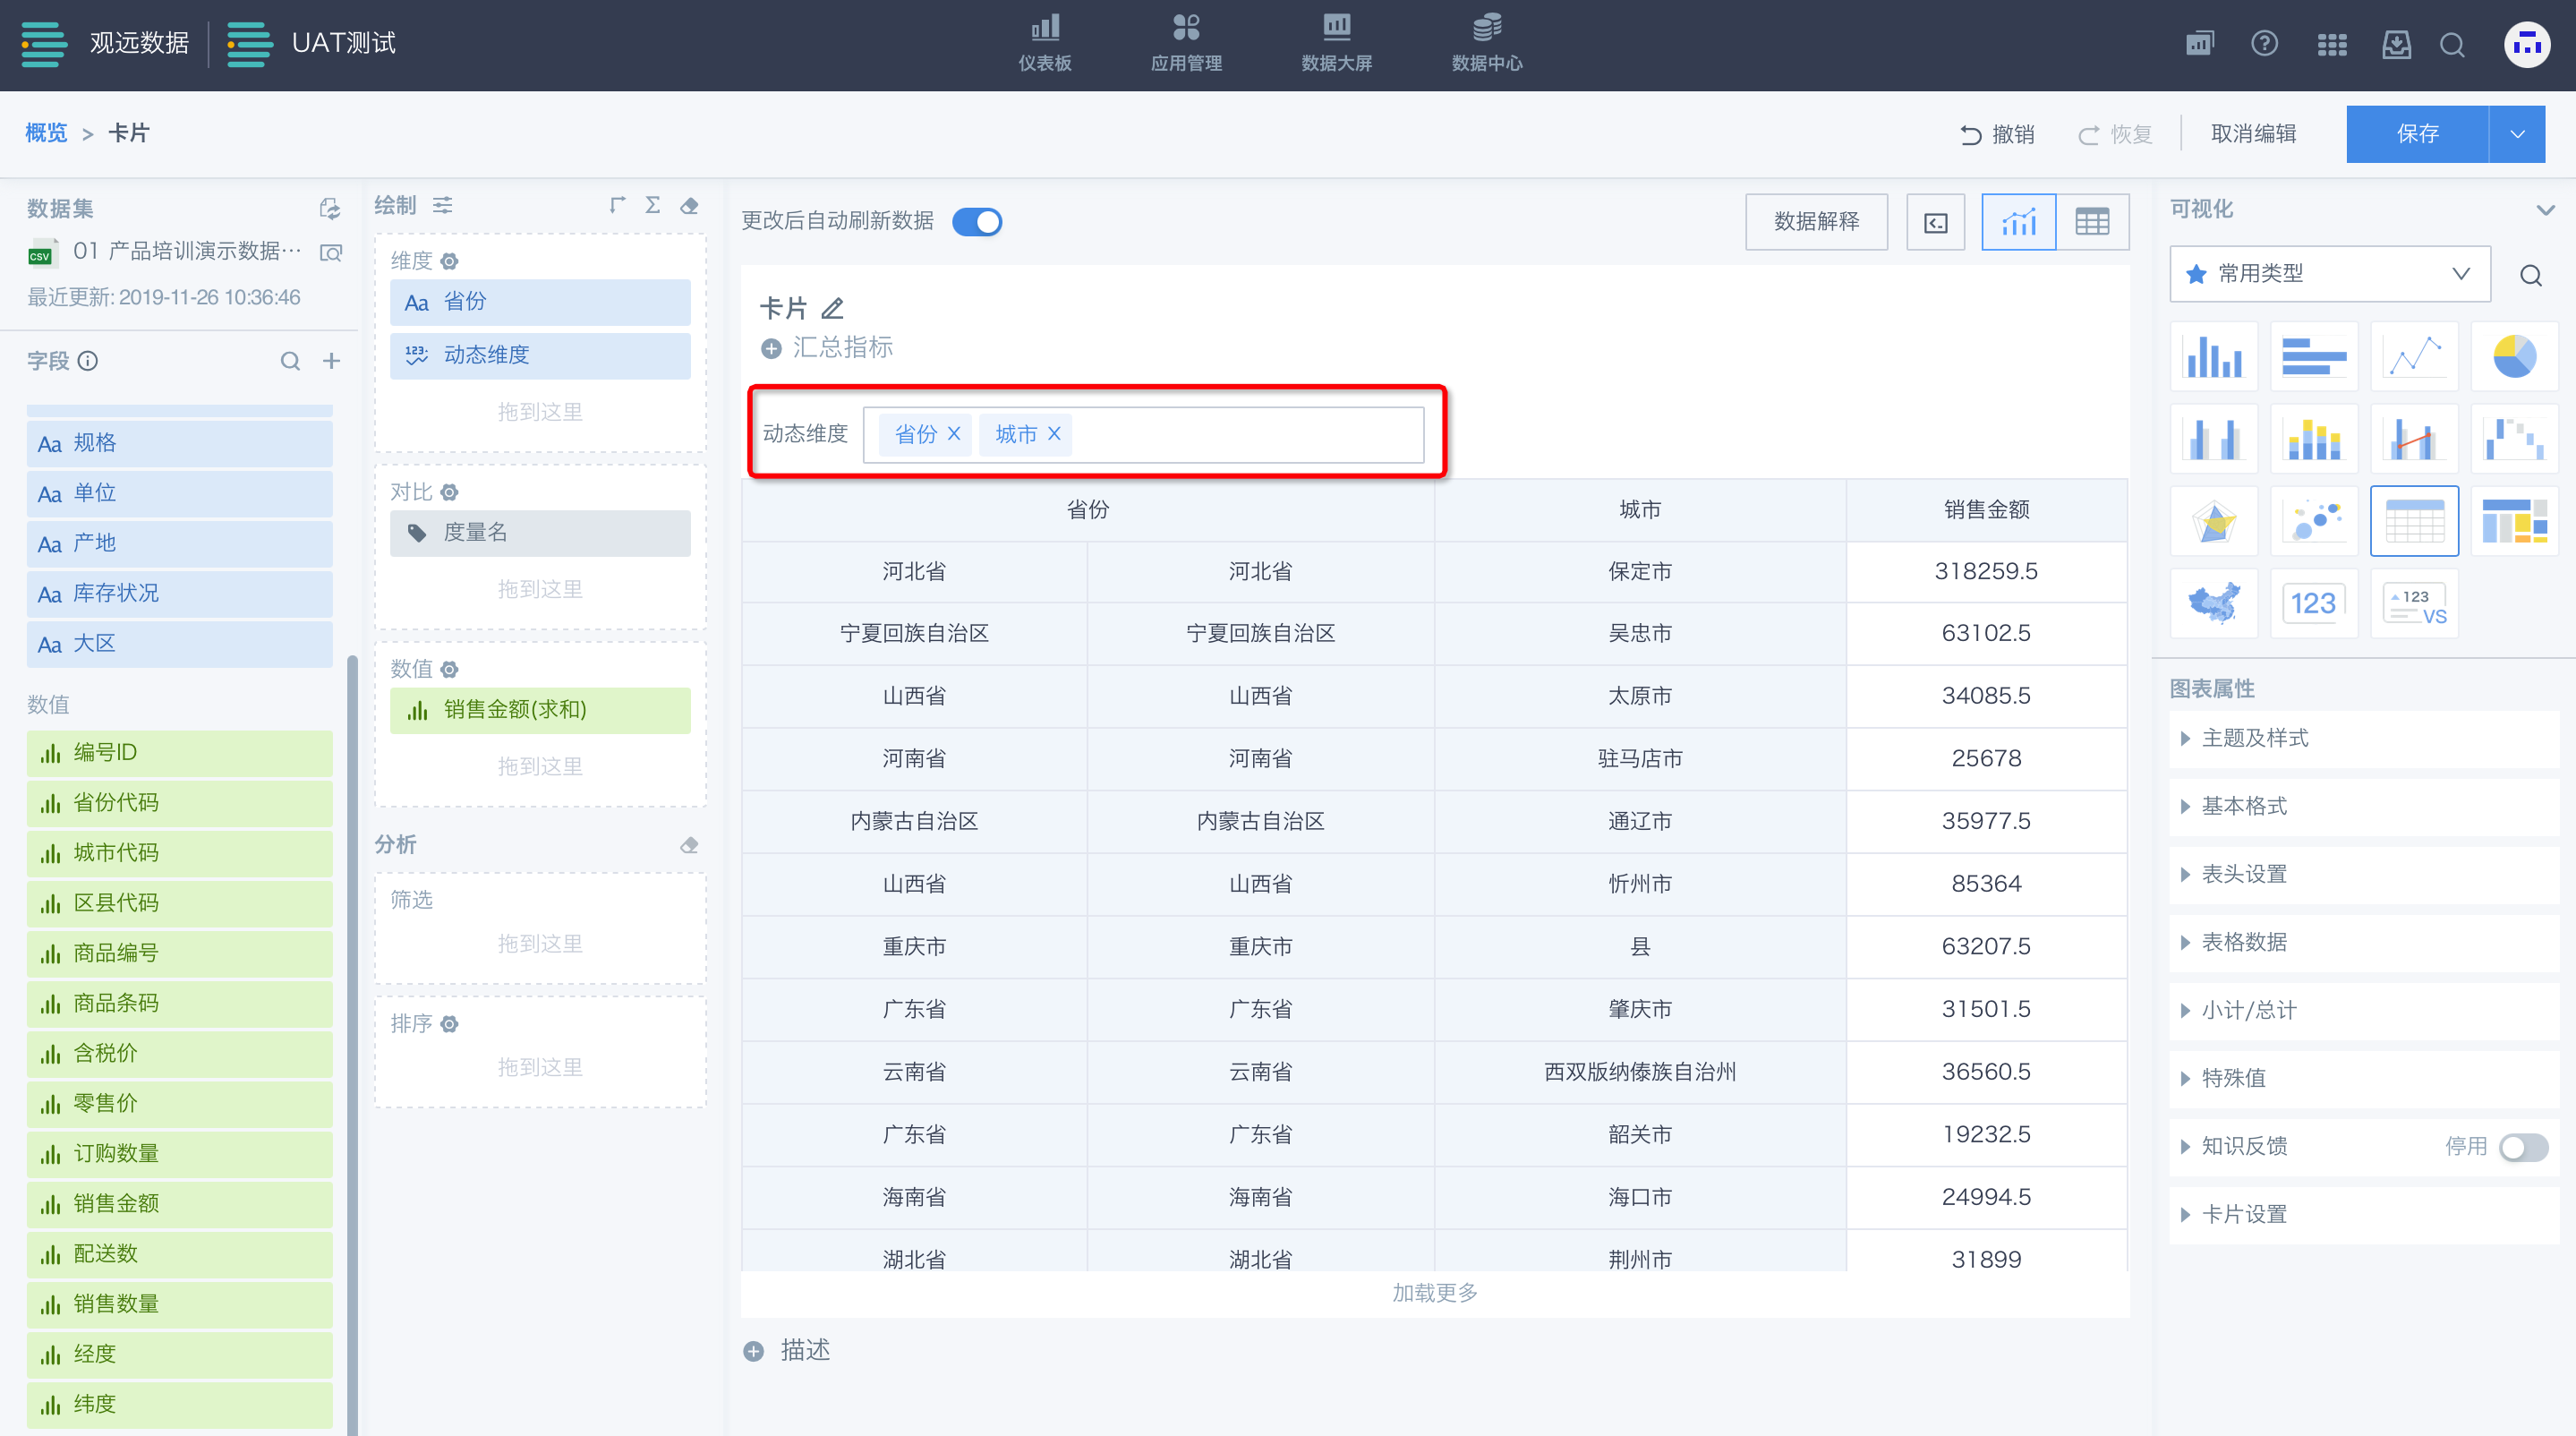Expand 主题及样式 section
Screen dimensions: 2576x1436
(2364, 738)
